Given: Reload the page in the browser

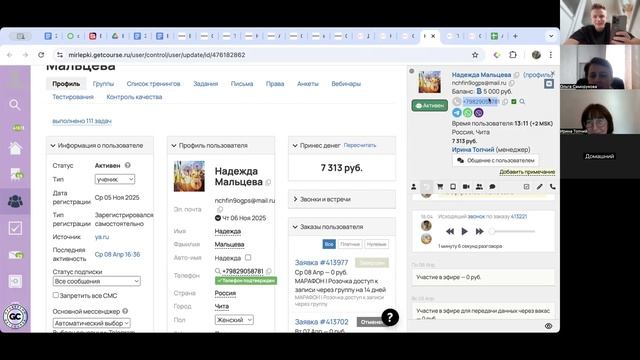Looking at the screenshot, I should 41,55.
